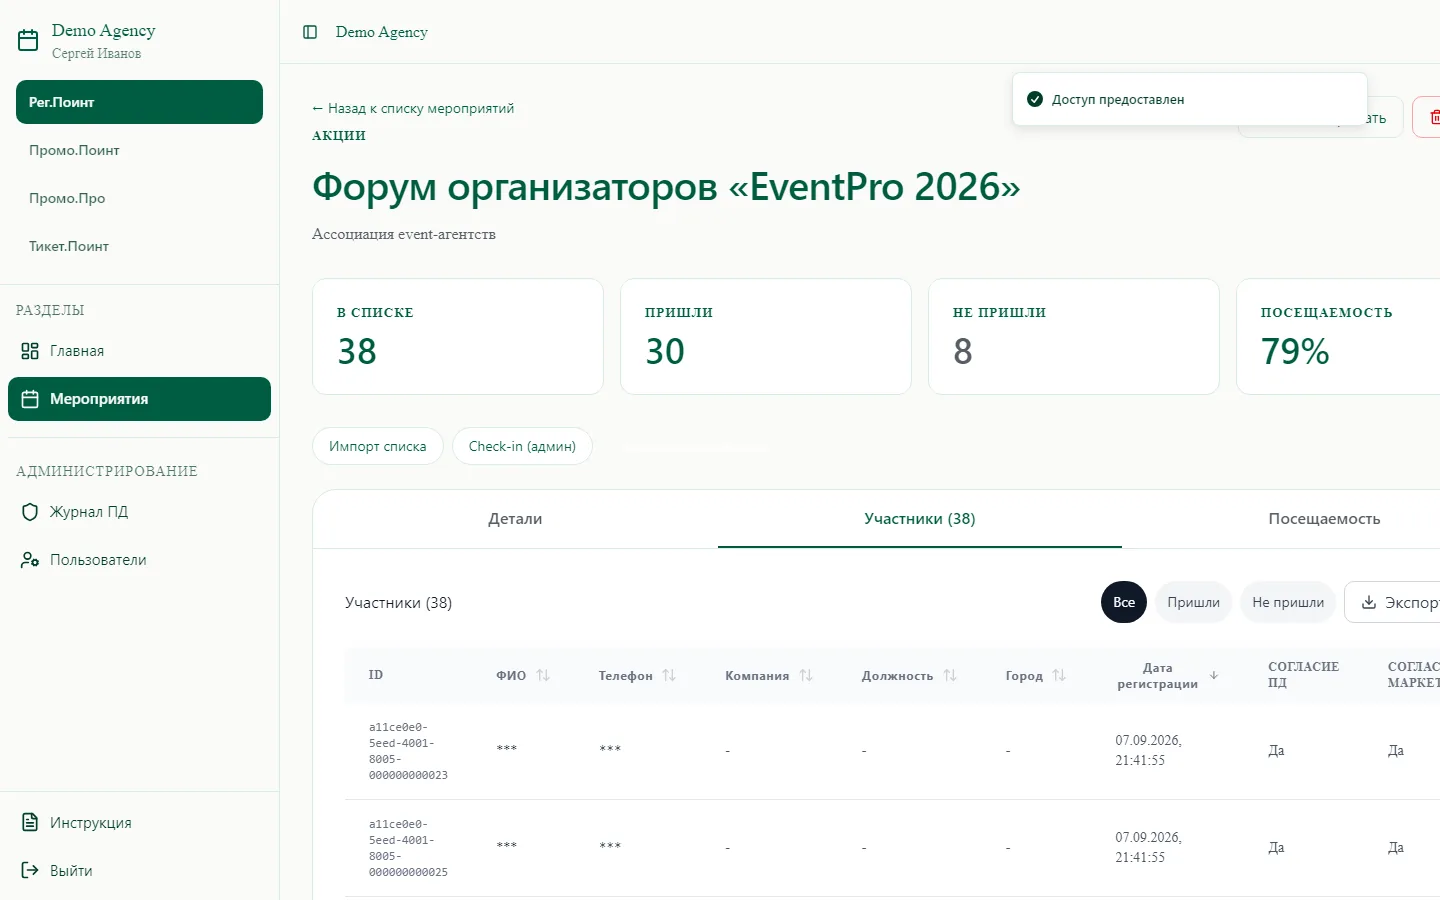Image resolution: width=1440 pixels, height=900 pixels.
Task: Click the Главная dashboard grid icon
Action: [x=30, y=351]
